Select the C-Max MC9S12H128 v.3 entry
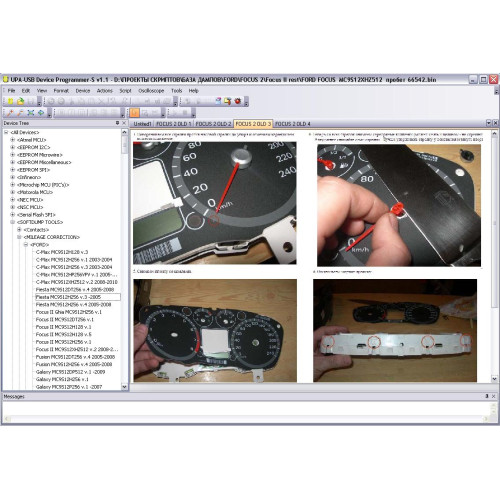Screen dimensions: 500x500 coord(62,252)
